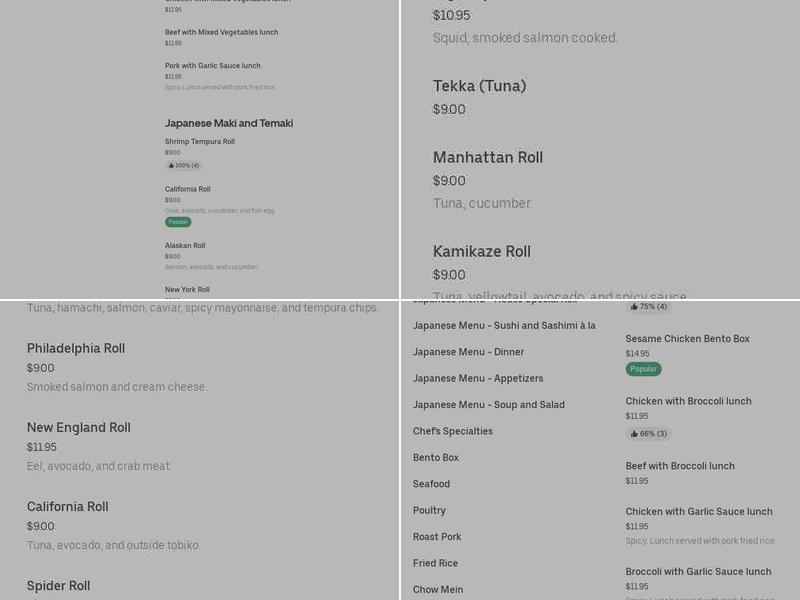Open the Manhattan Roll item

pos(488,157)
